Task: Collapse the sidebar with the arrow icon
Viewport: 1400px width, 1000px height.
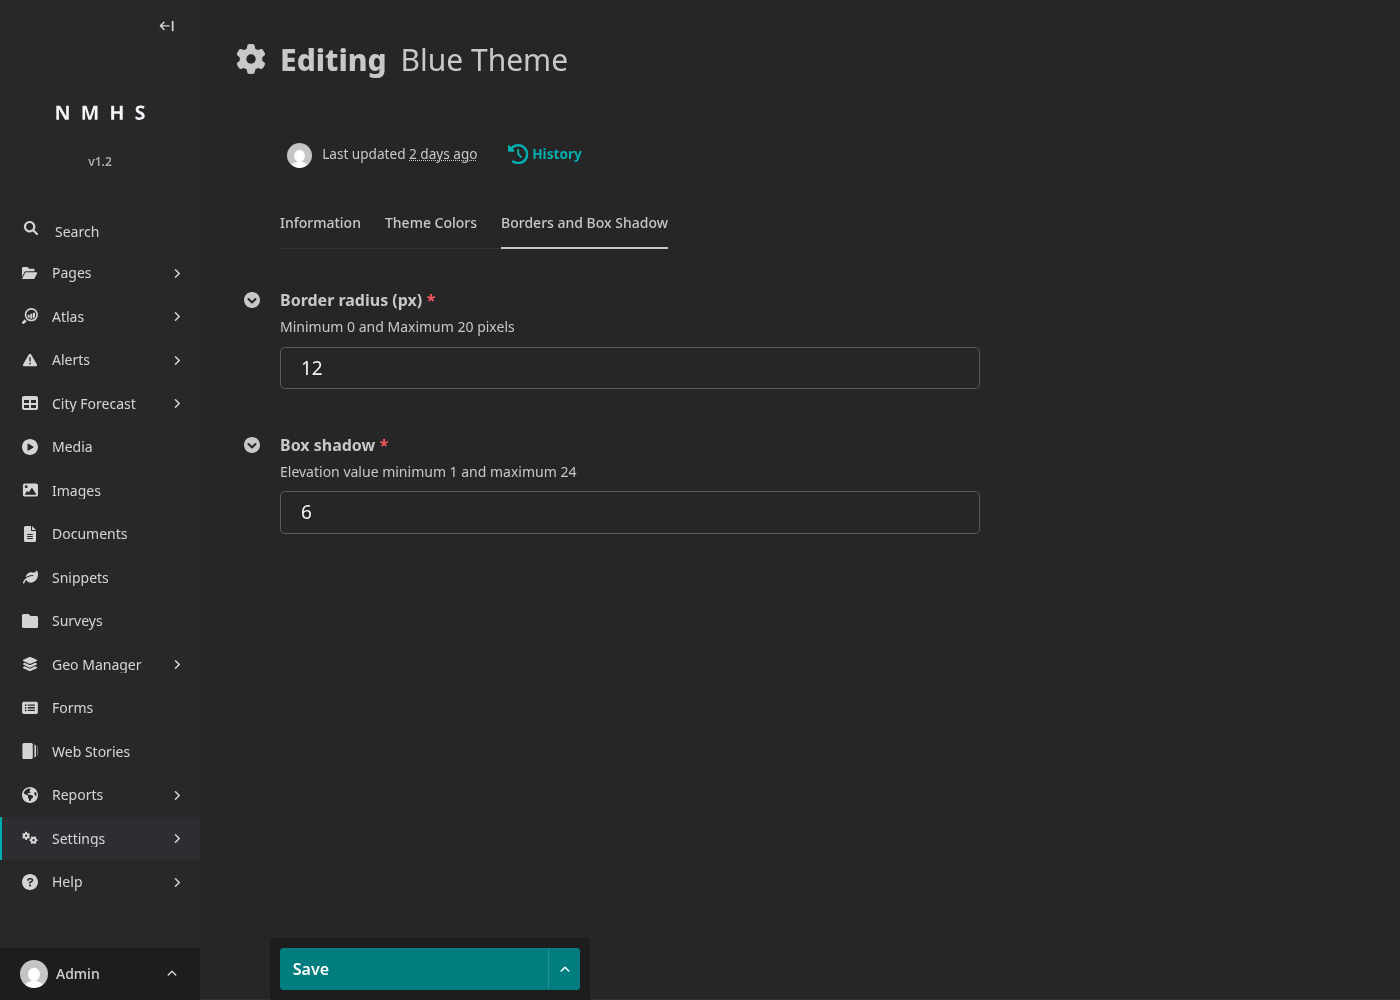Action: (x=167, y=26)
